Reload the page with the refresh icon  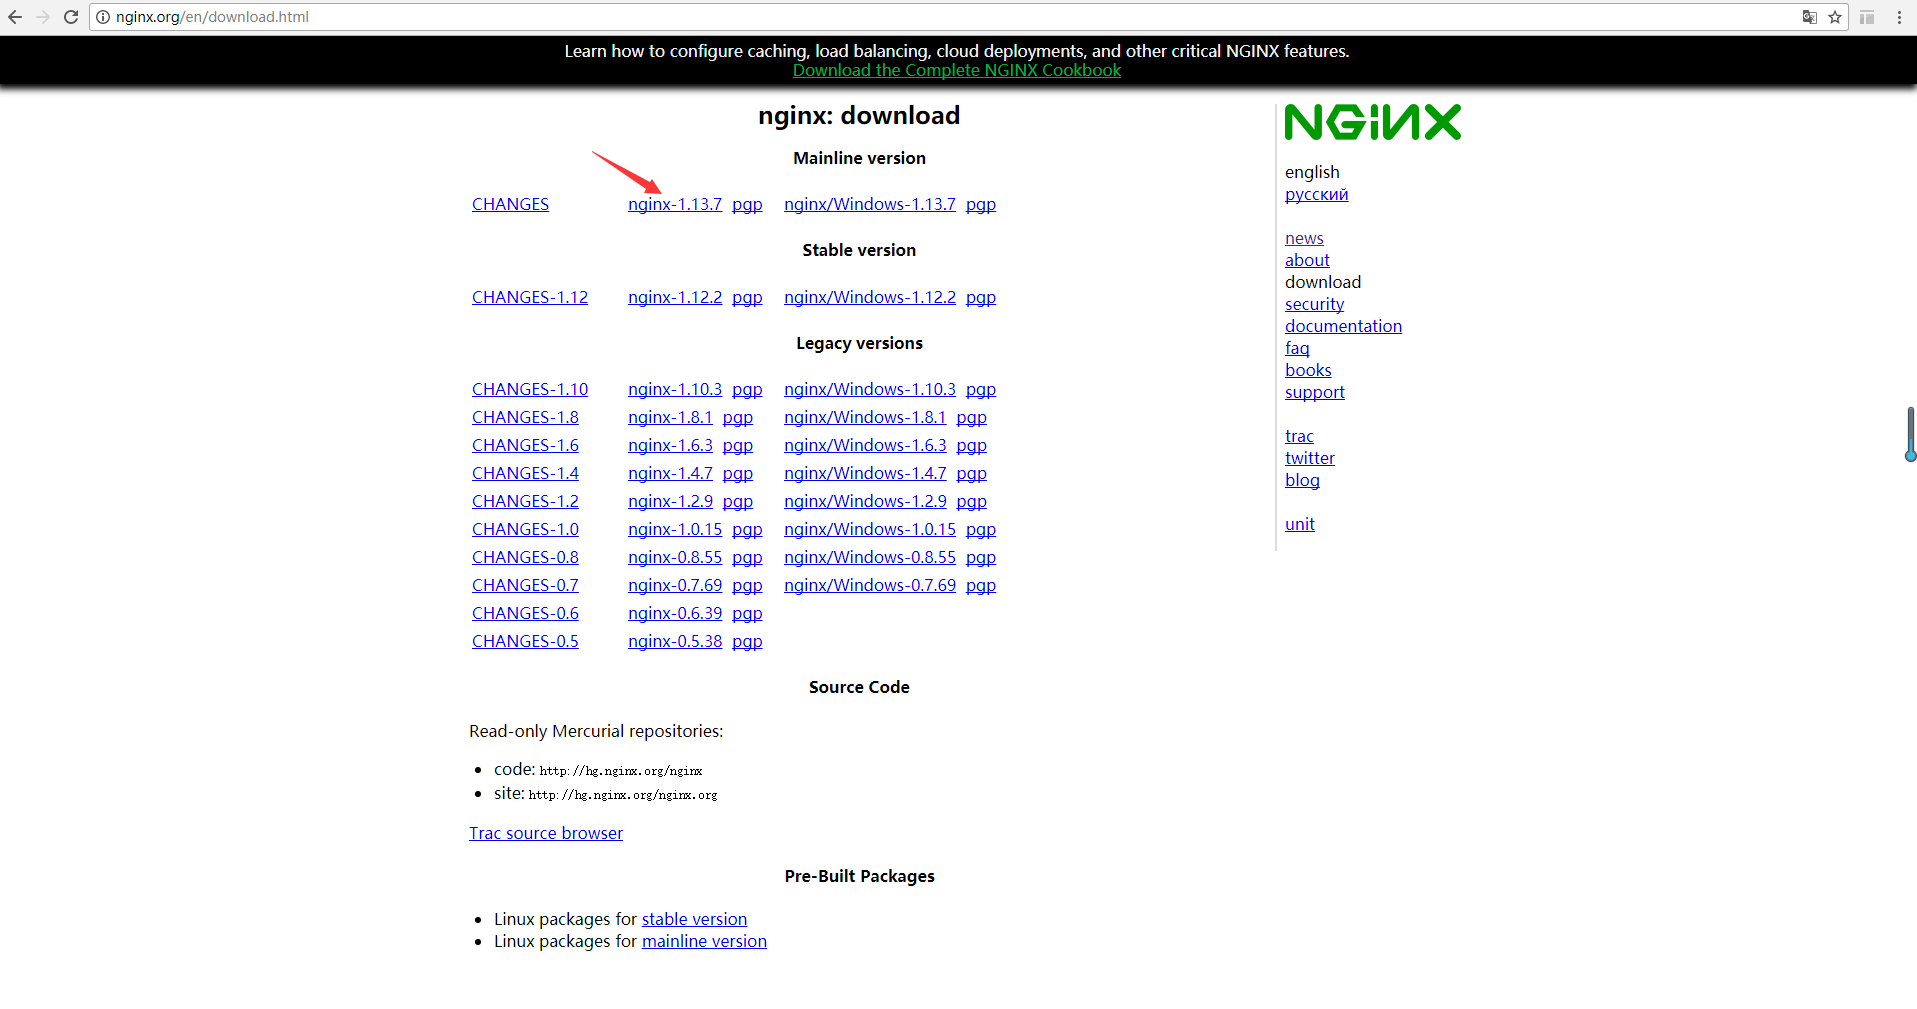[x=71, y=17]
